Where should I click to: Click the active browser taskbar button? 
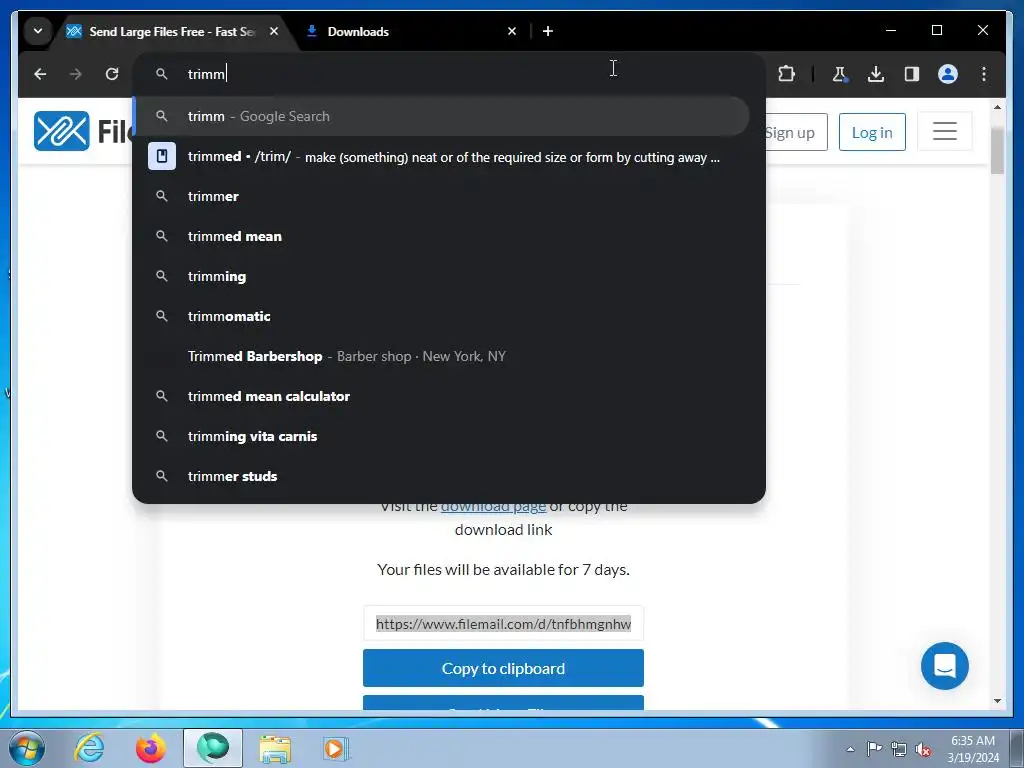point(213,748)
